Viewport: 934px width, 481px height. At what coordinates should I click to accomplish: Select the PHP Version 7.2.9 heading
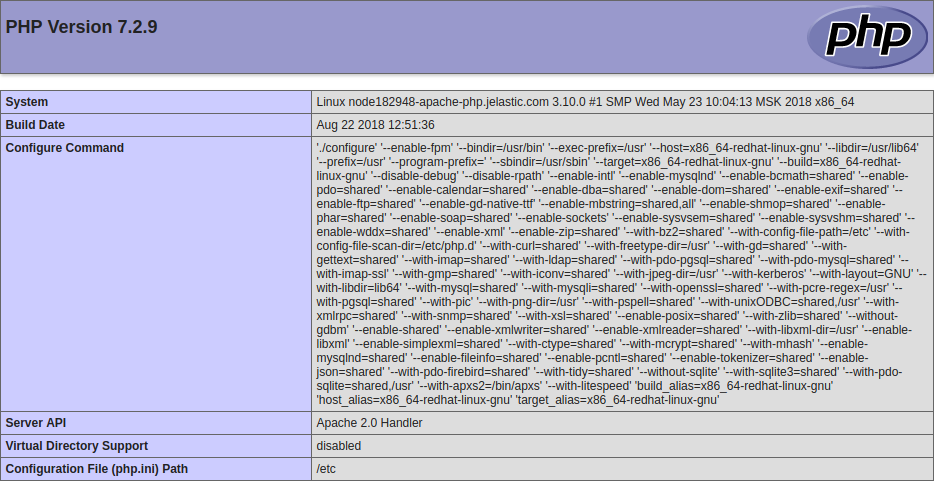(x=82, y=27)
